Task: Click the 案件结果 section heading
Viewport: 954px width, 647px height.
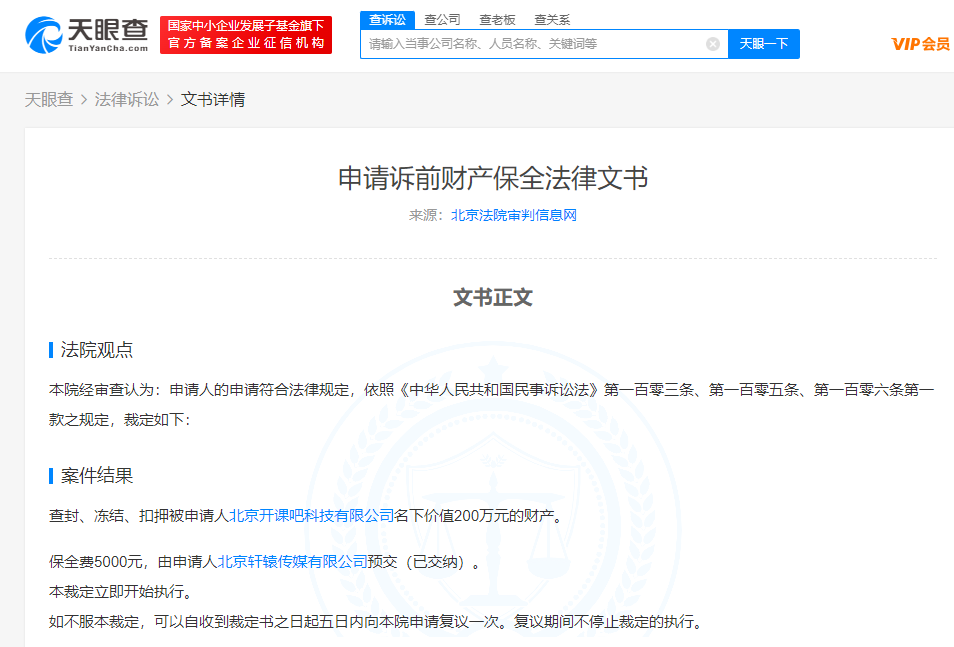Action: (x=97, y=475)
